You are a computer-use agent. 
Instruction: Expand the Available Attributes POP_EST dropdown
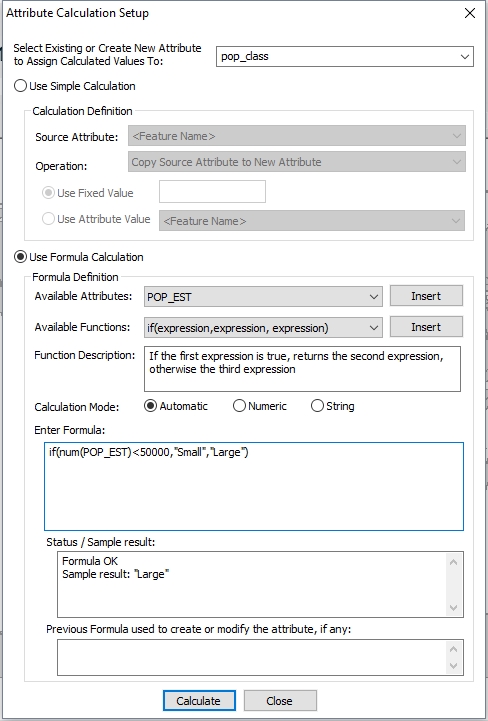[x=263, y=297]
